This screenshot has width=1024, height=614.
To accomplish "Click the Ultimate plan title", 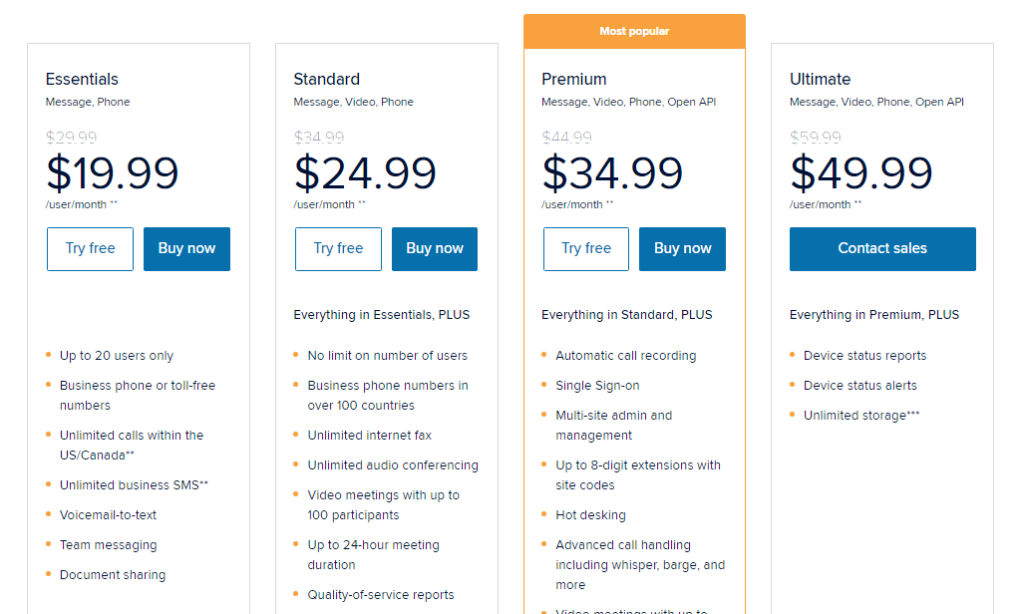I will click(x=820, y=79).
